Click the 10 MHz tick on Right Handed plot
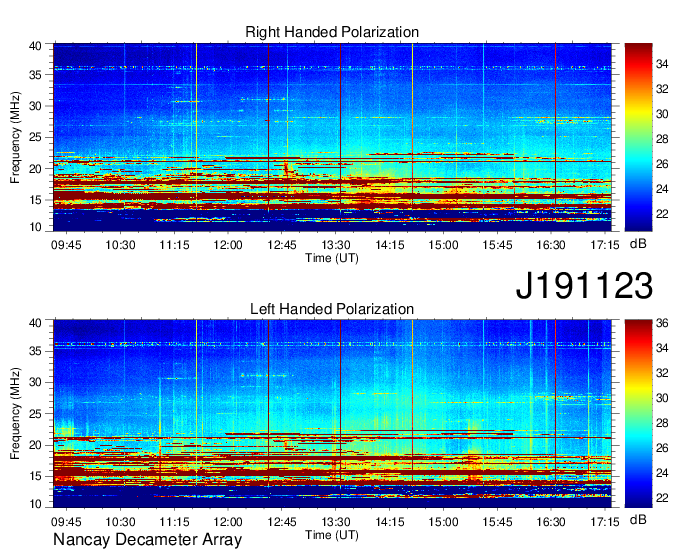 point(35,227)
